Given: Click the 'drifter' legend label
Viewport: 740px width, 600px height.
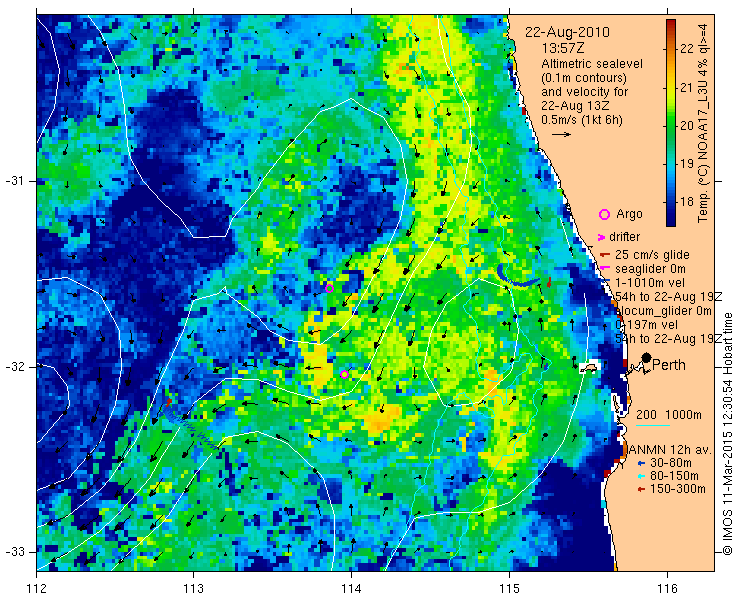Looking at the screenshot, I should 624,237.
